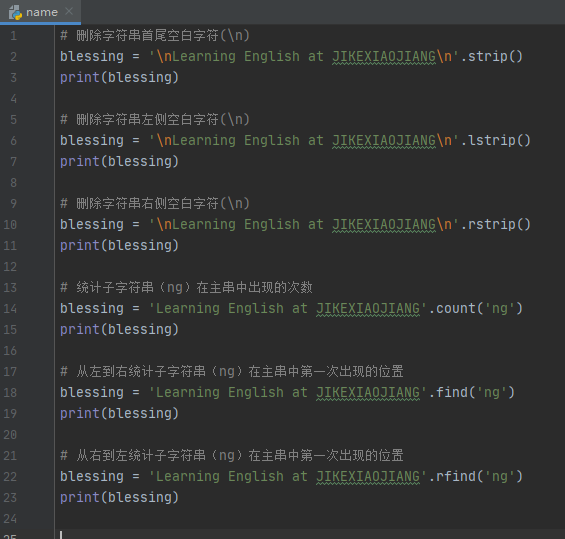Click the Python file icon on name tab
The image size is (565, 539).
pyautogui.click(x=15, y=12)
